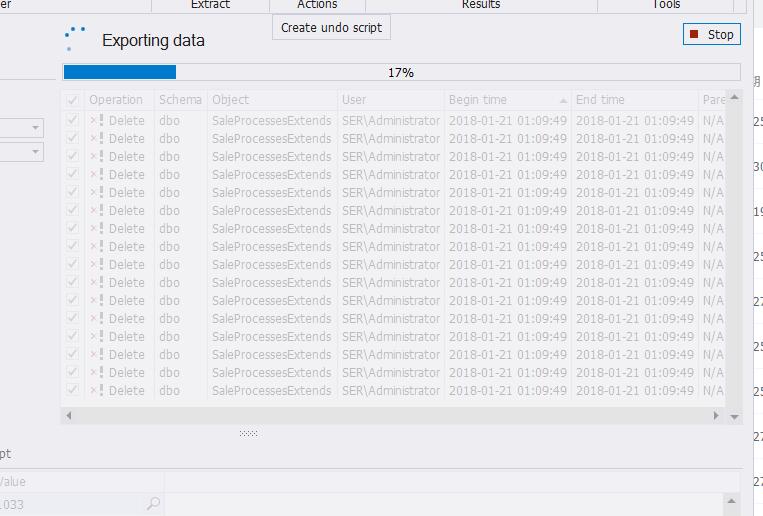Open the upper dropdown in left panel
763x516 pixels.
(35, 128)
